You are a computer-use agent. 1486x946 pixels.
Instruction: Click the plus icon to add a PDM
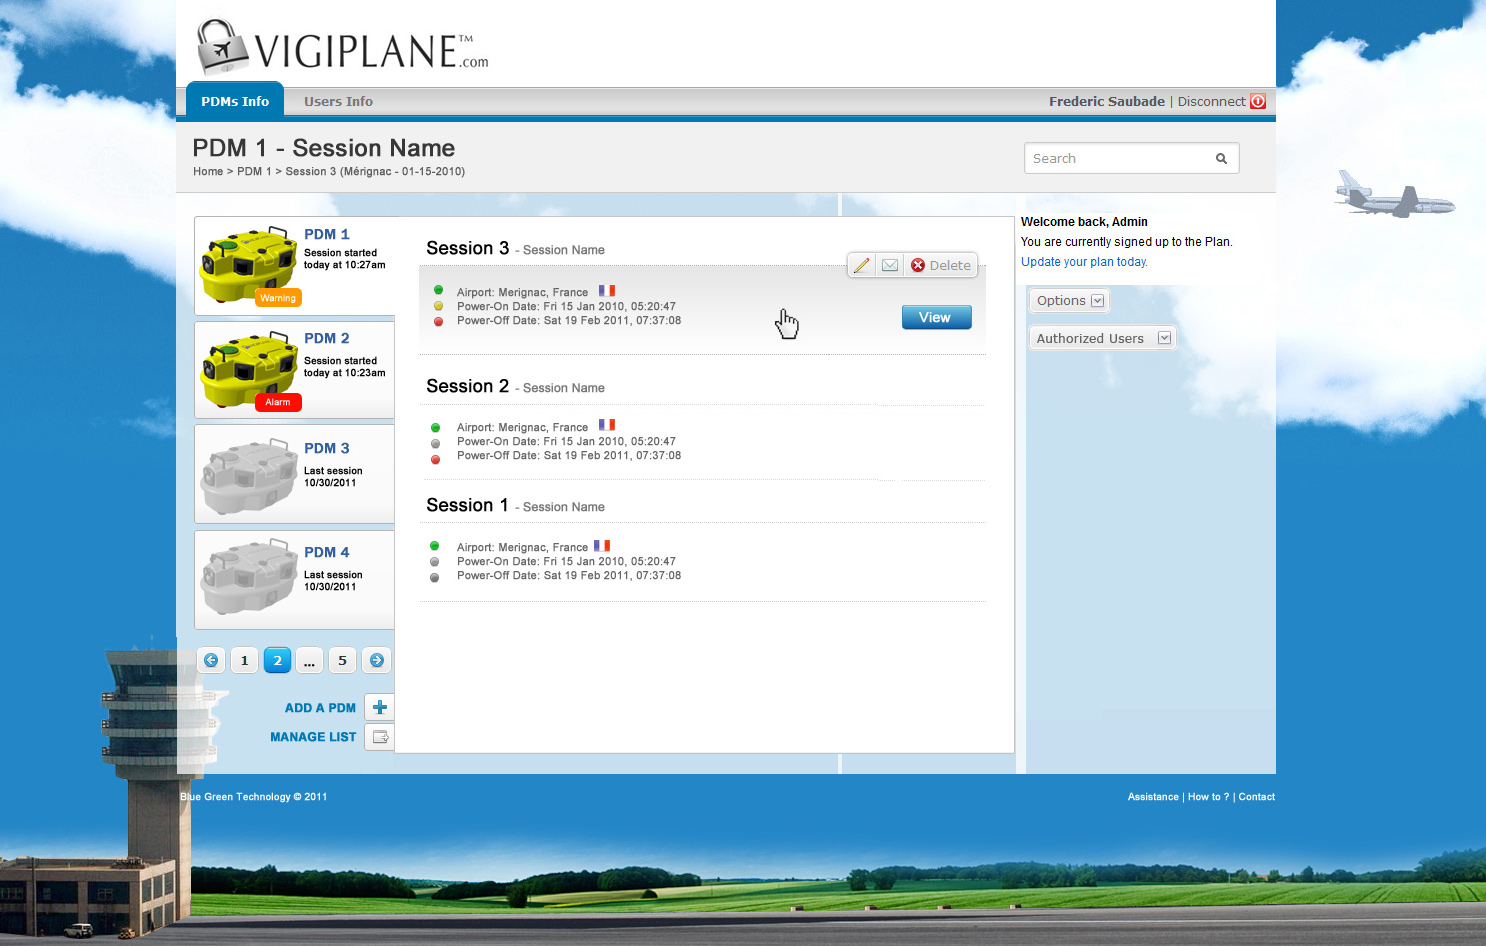pyautogui.click(x=379, y=707)
